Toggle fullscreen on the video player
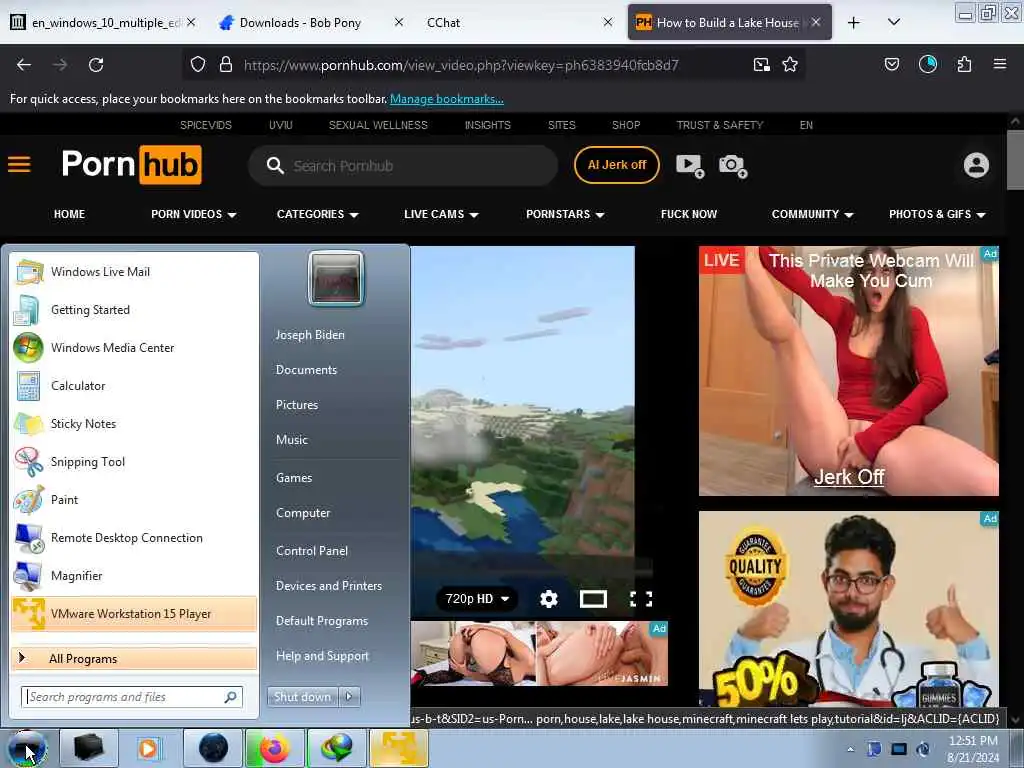1024x768 pixels. [641, 599]
